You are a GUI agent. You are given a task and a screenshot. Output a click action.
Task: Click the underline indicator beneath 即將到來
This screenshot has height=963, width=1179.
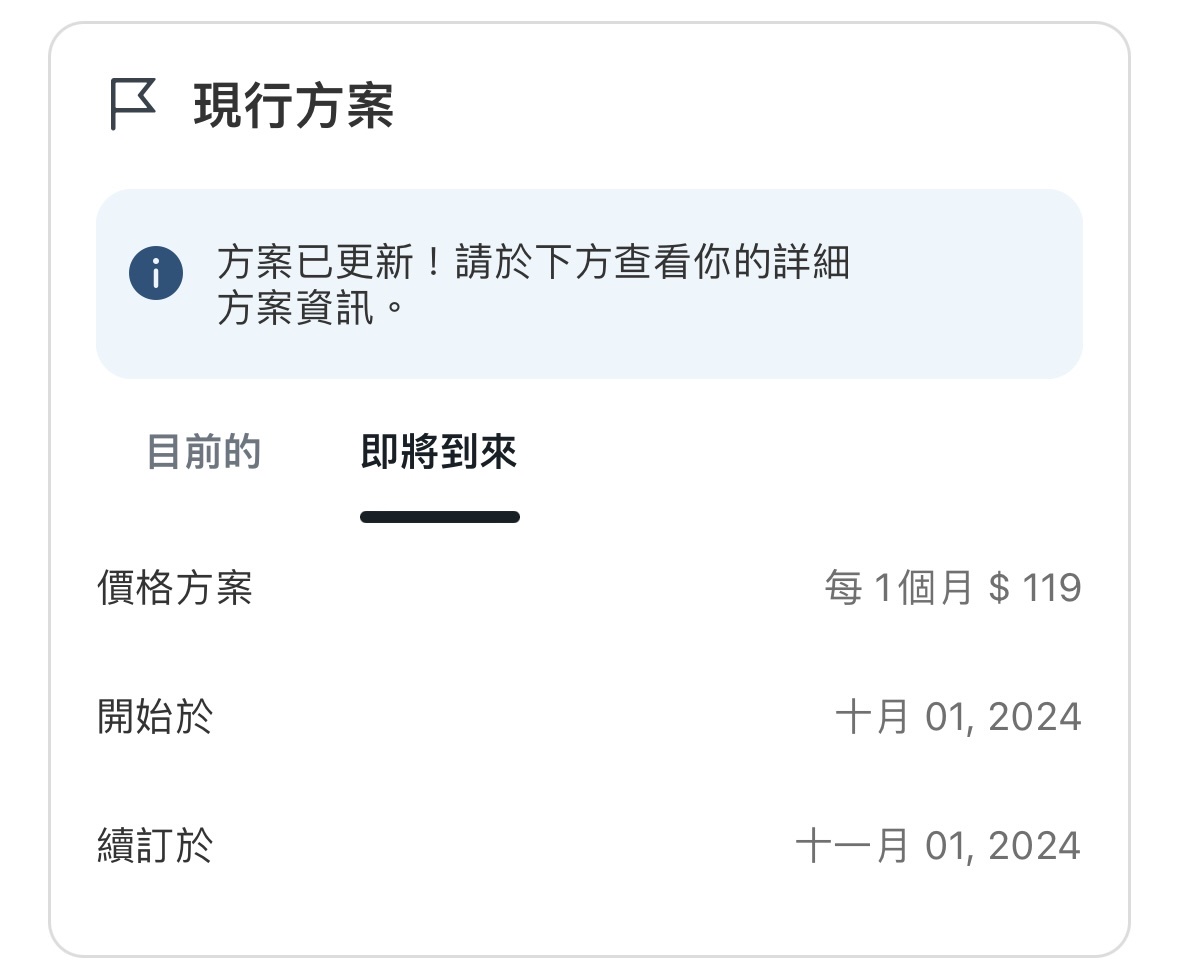pos(439,517)
